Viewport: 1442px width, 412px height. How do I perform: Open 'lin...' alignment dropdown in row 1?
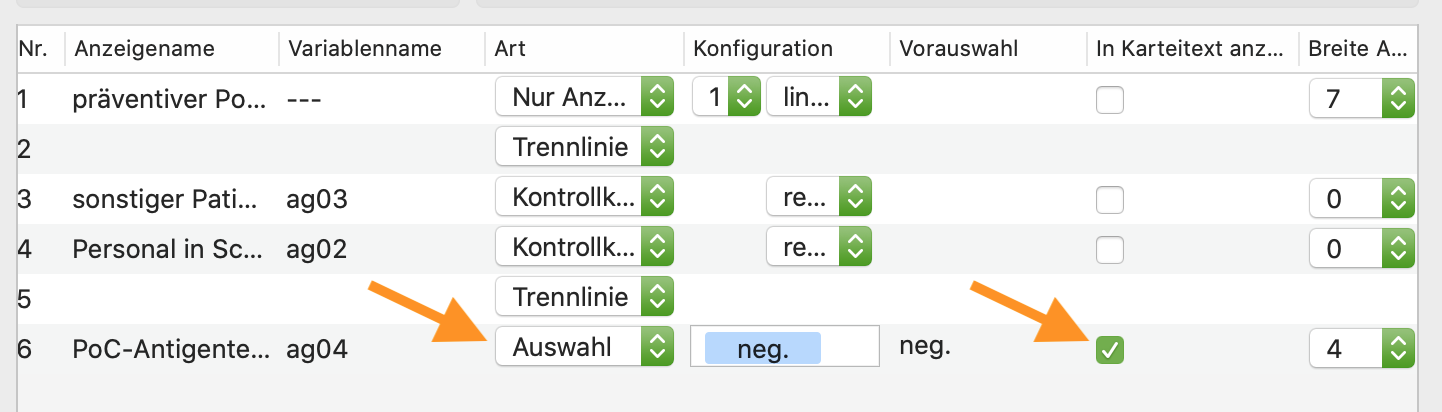coord(819,97)
